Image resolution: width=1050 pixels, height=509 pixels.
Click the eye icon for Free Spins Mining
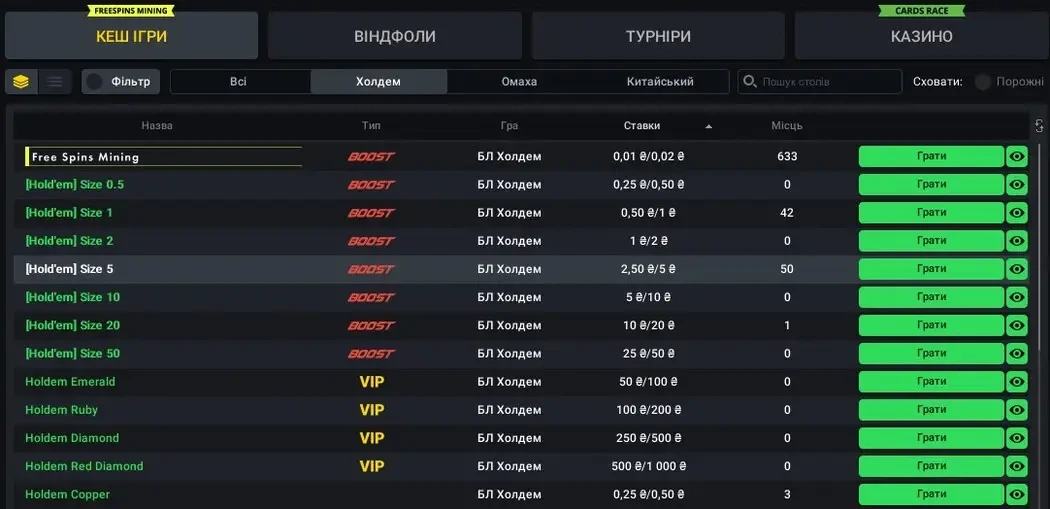pyautogui.click(x=1017, y=157)
